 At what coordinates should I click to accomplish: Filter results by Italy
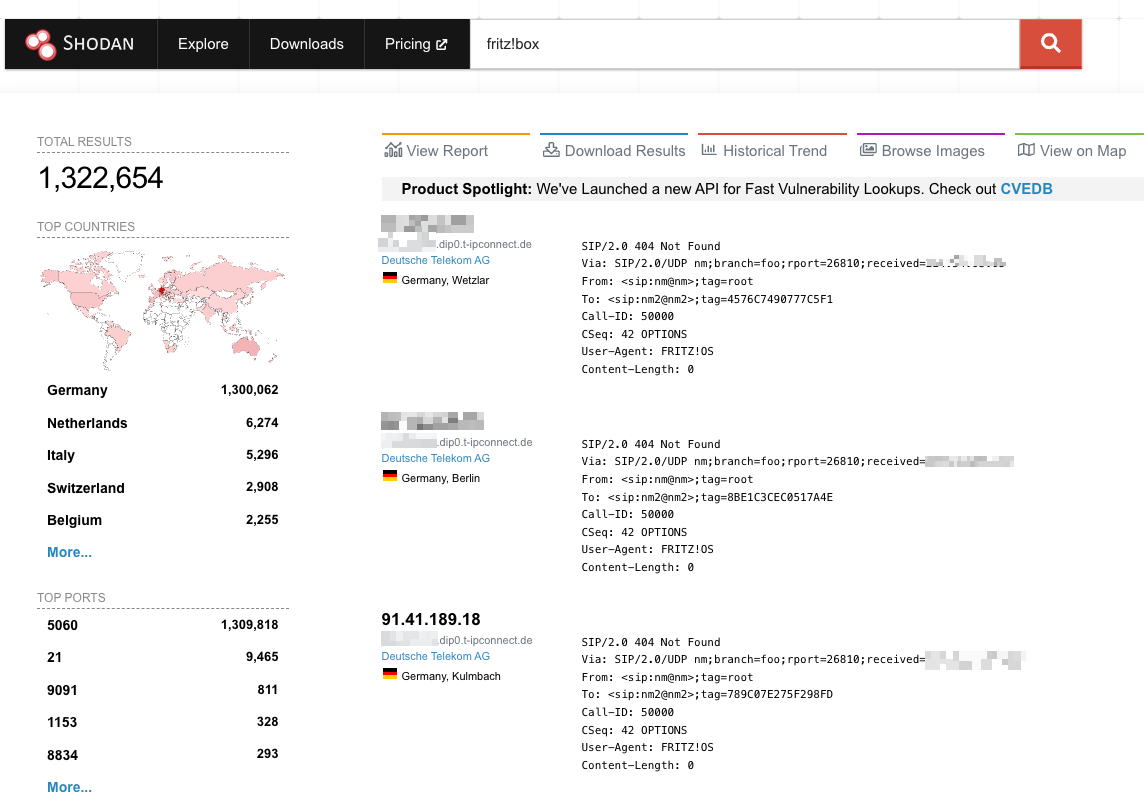pos(61,455)
